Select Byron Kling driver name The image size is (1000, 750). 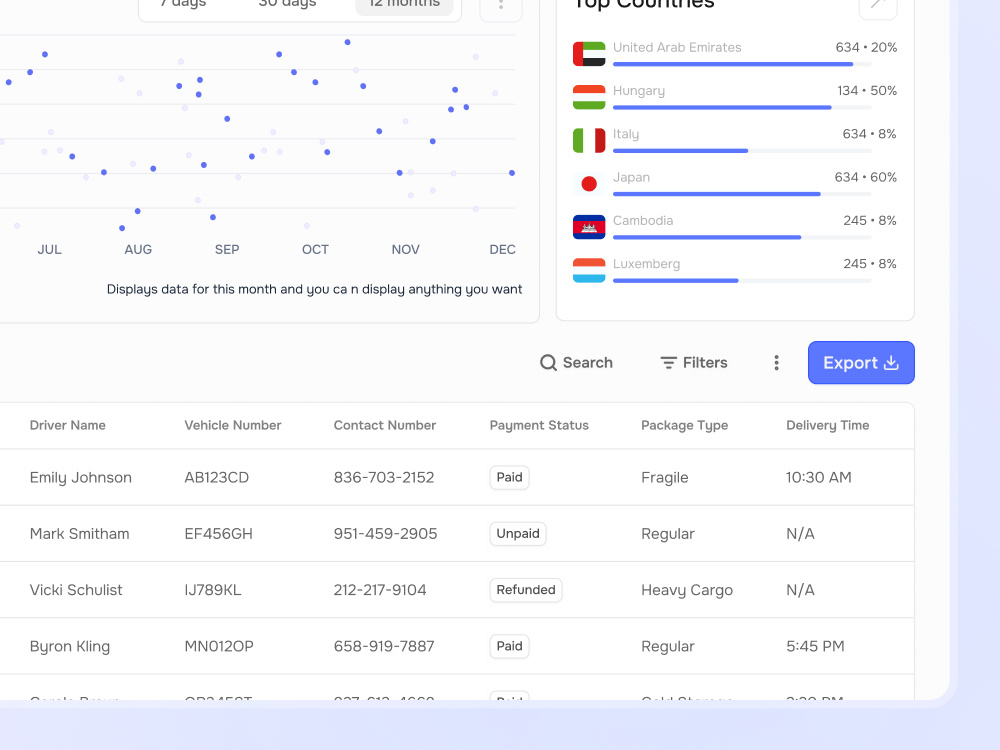pos(70,646)
